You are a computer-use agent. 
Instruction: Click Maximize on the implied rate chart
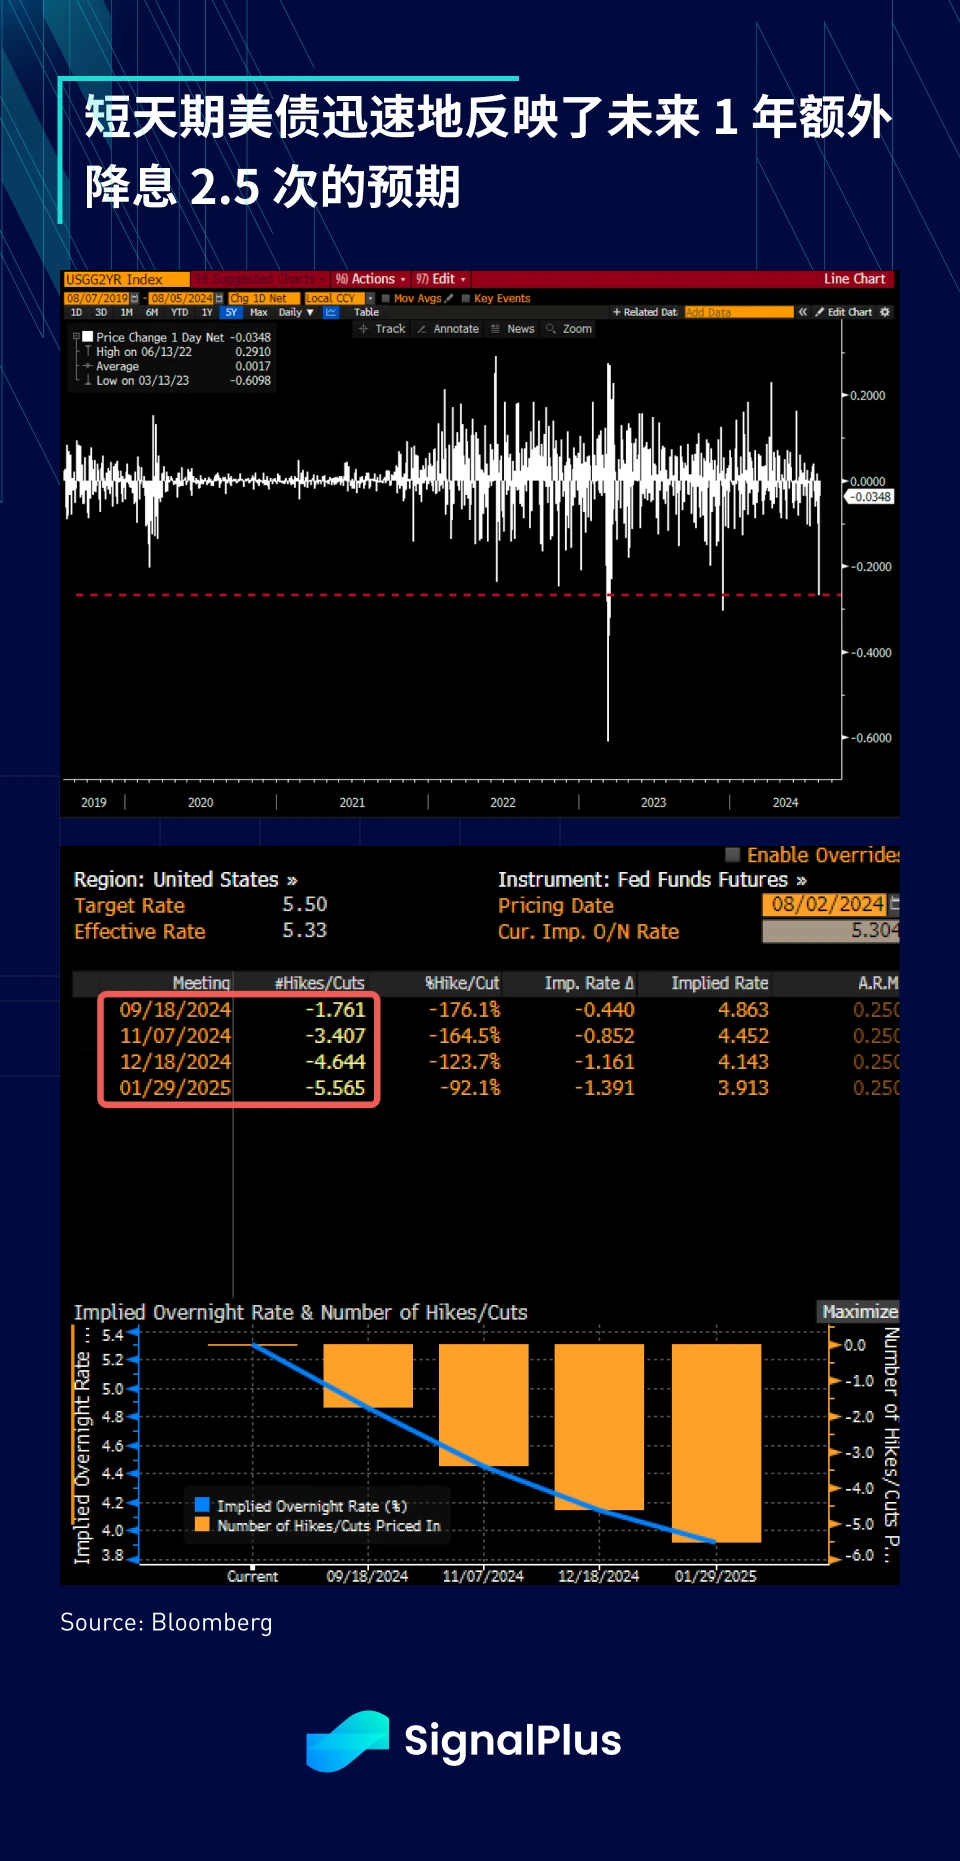859,1311
